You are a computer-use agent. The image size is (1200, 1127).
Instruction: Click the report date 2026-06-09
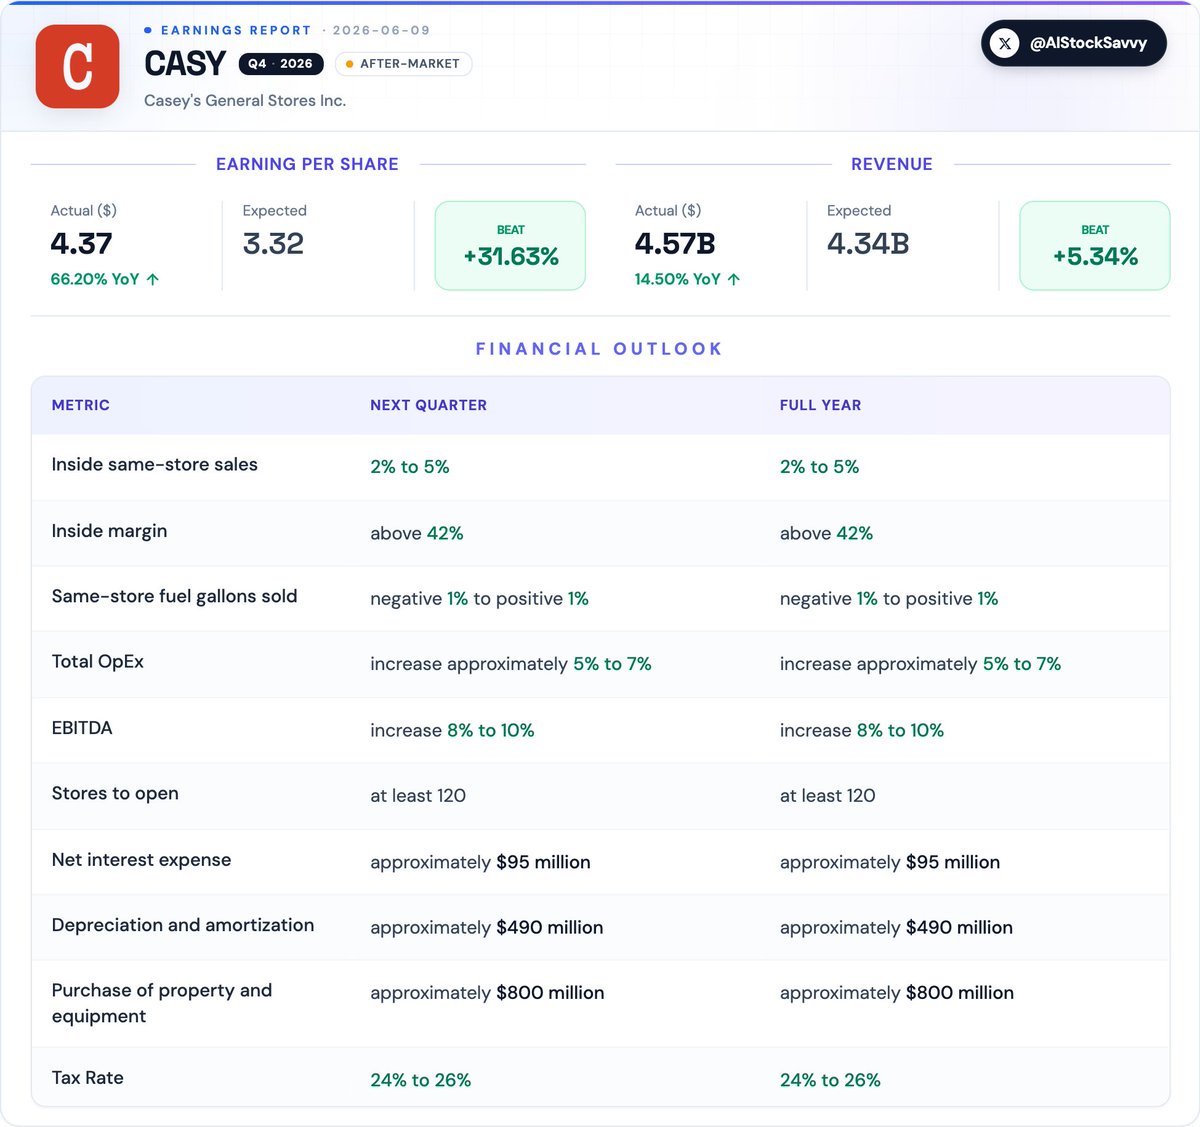click(x=381, y=30)
